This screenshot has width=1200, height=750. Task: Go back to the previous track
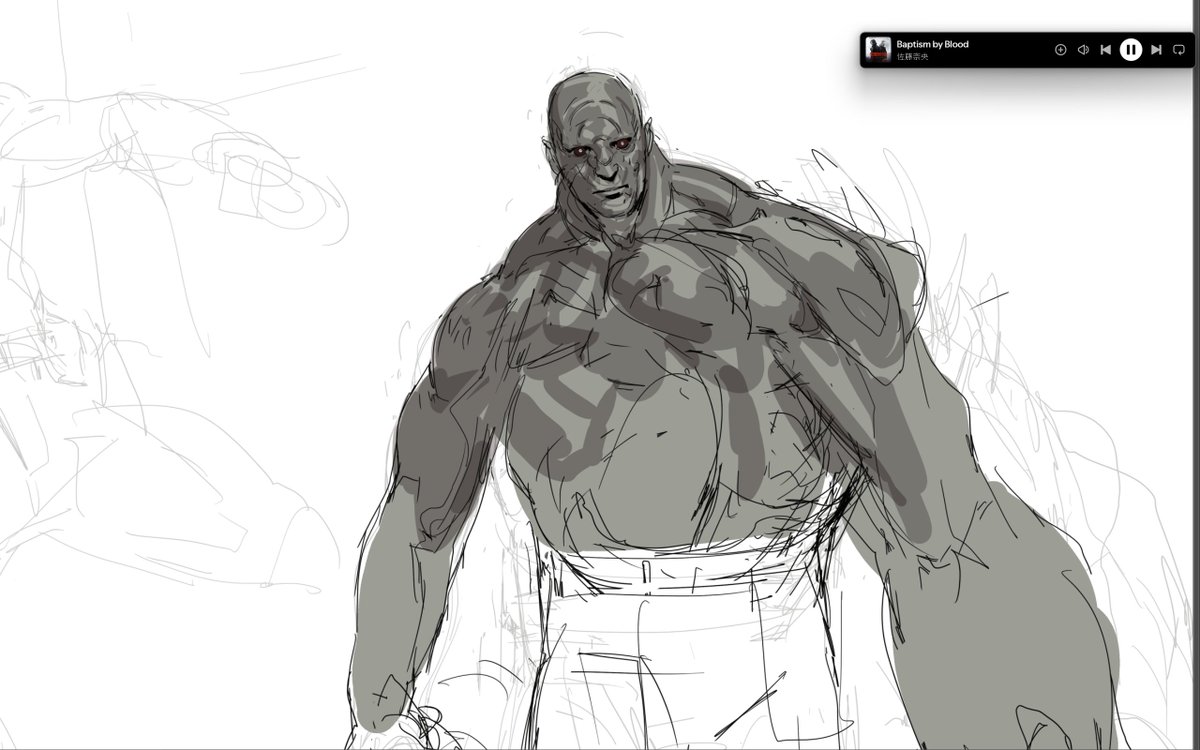pos(1105,49)
